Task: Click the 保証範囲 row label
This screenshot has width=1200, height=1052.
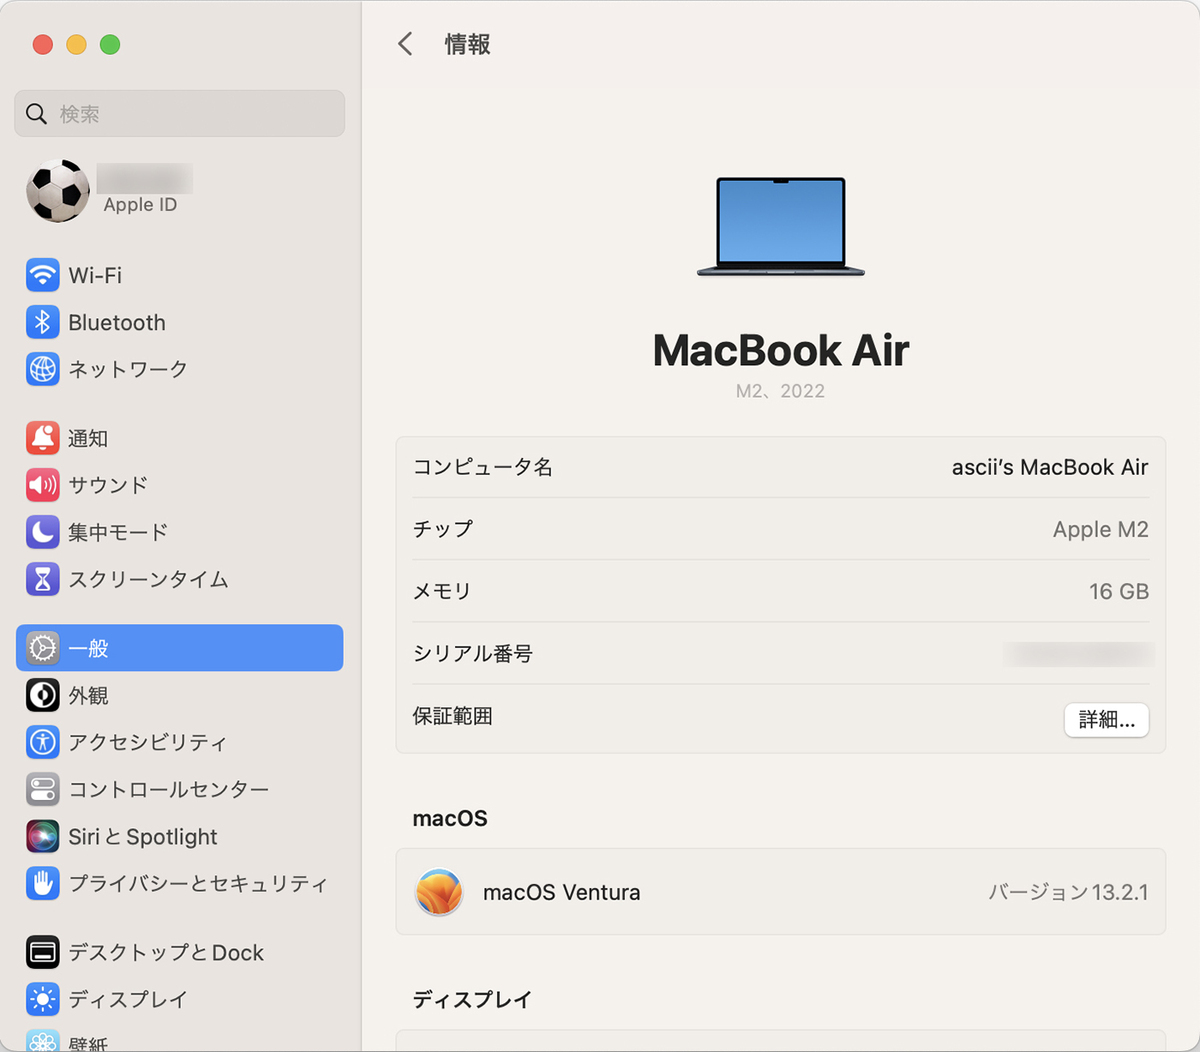Action: (453, 716)
